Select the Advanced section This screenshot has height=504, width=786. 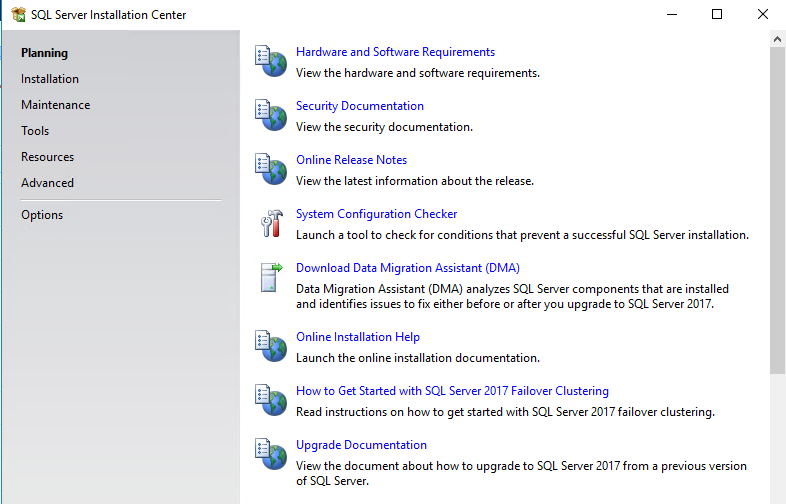[x=47, y=183]
